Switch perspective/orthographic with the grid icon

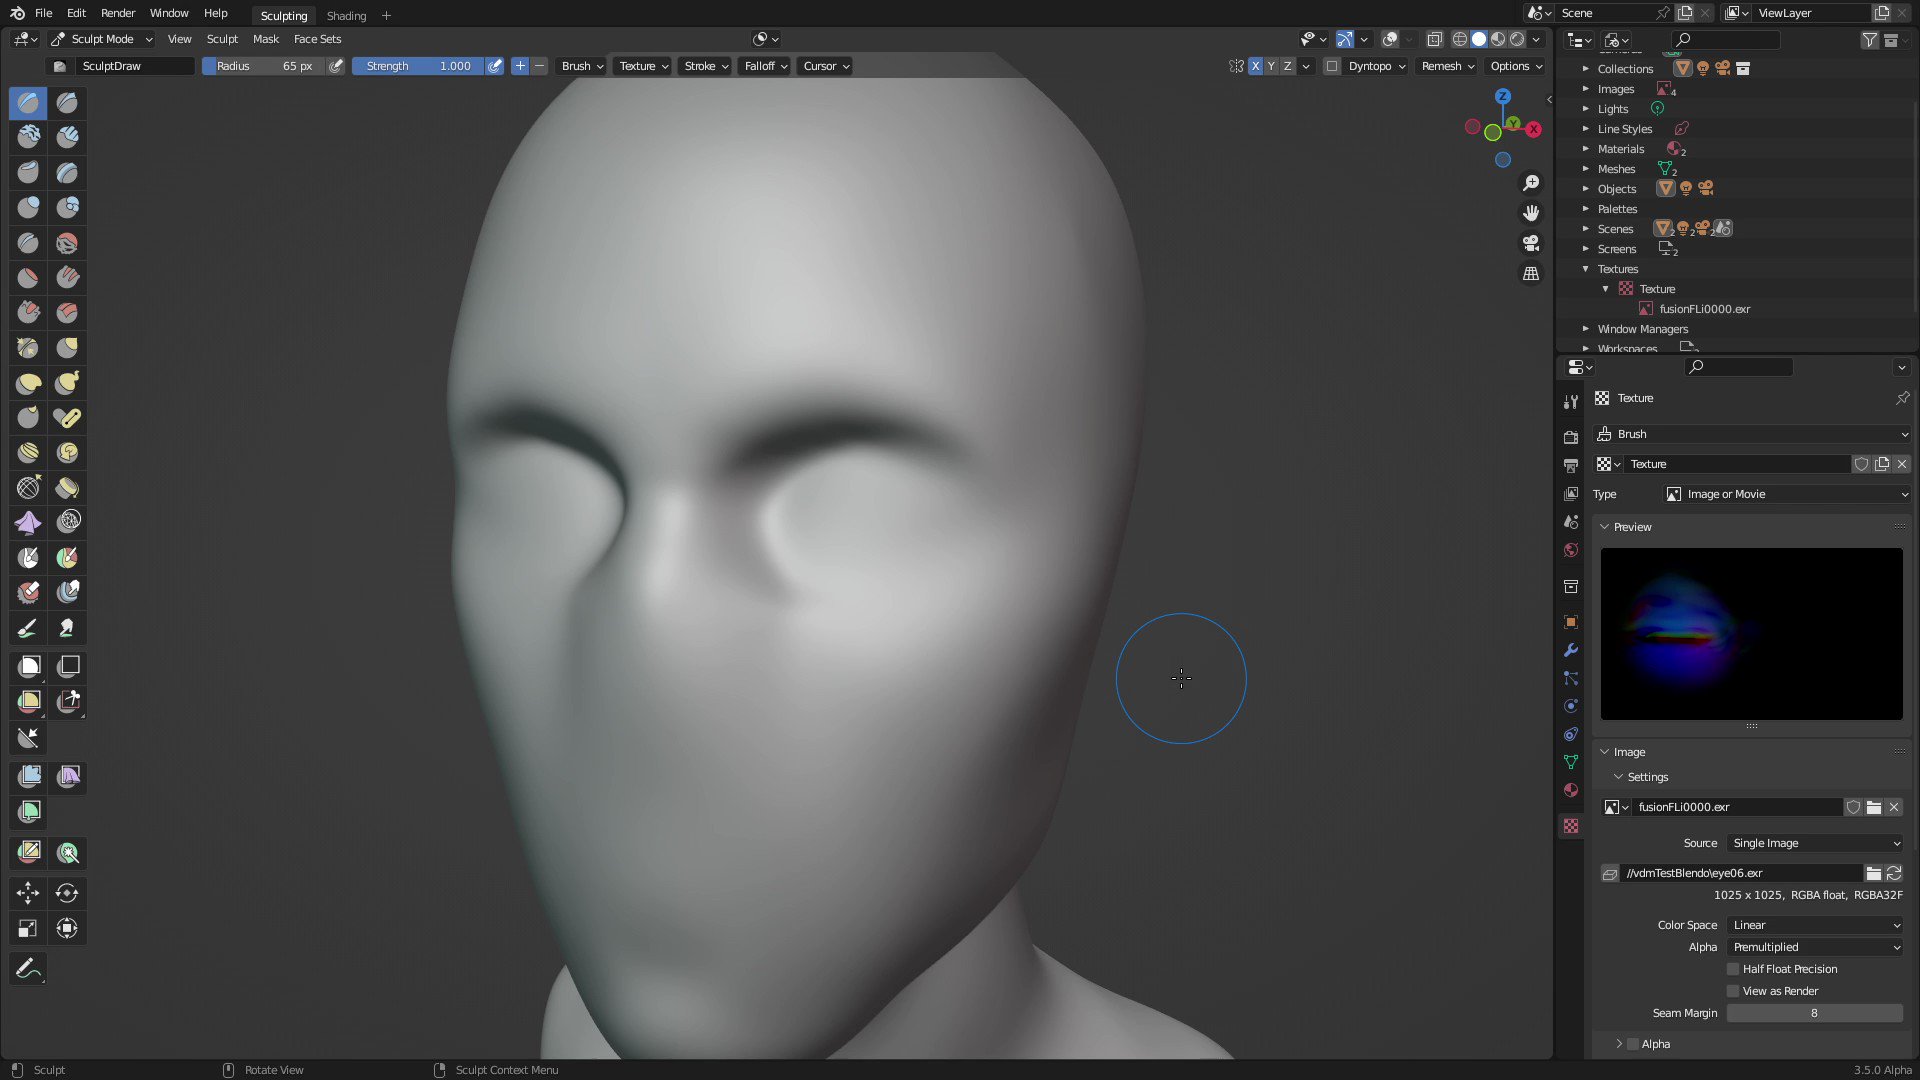point(1531,273)
